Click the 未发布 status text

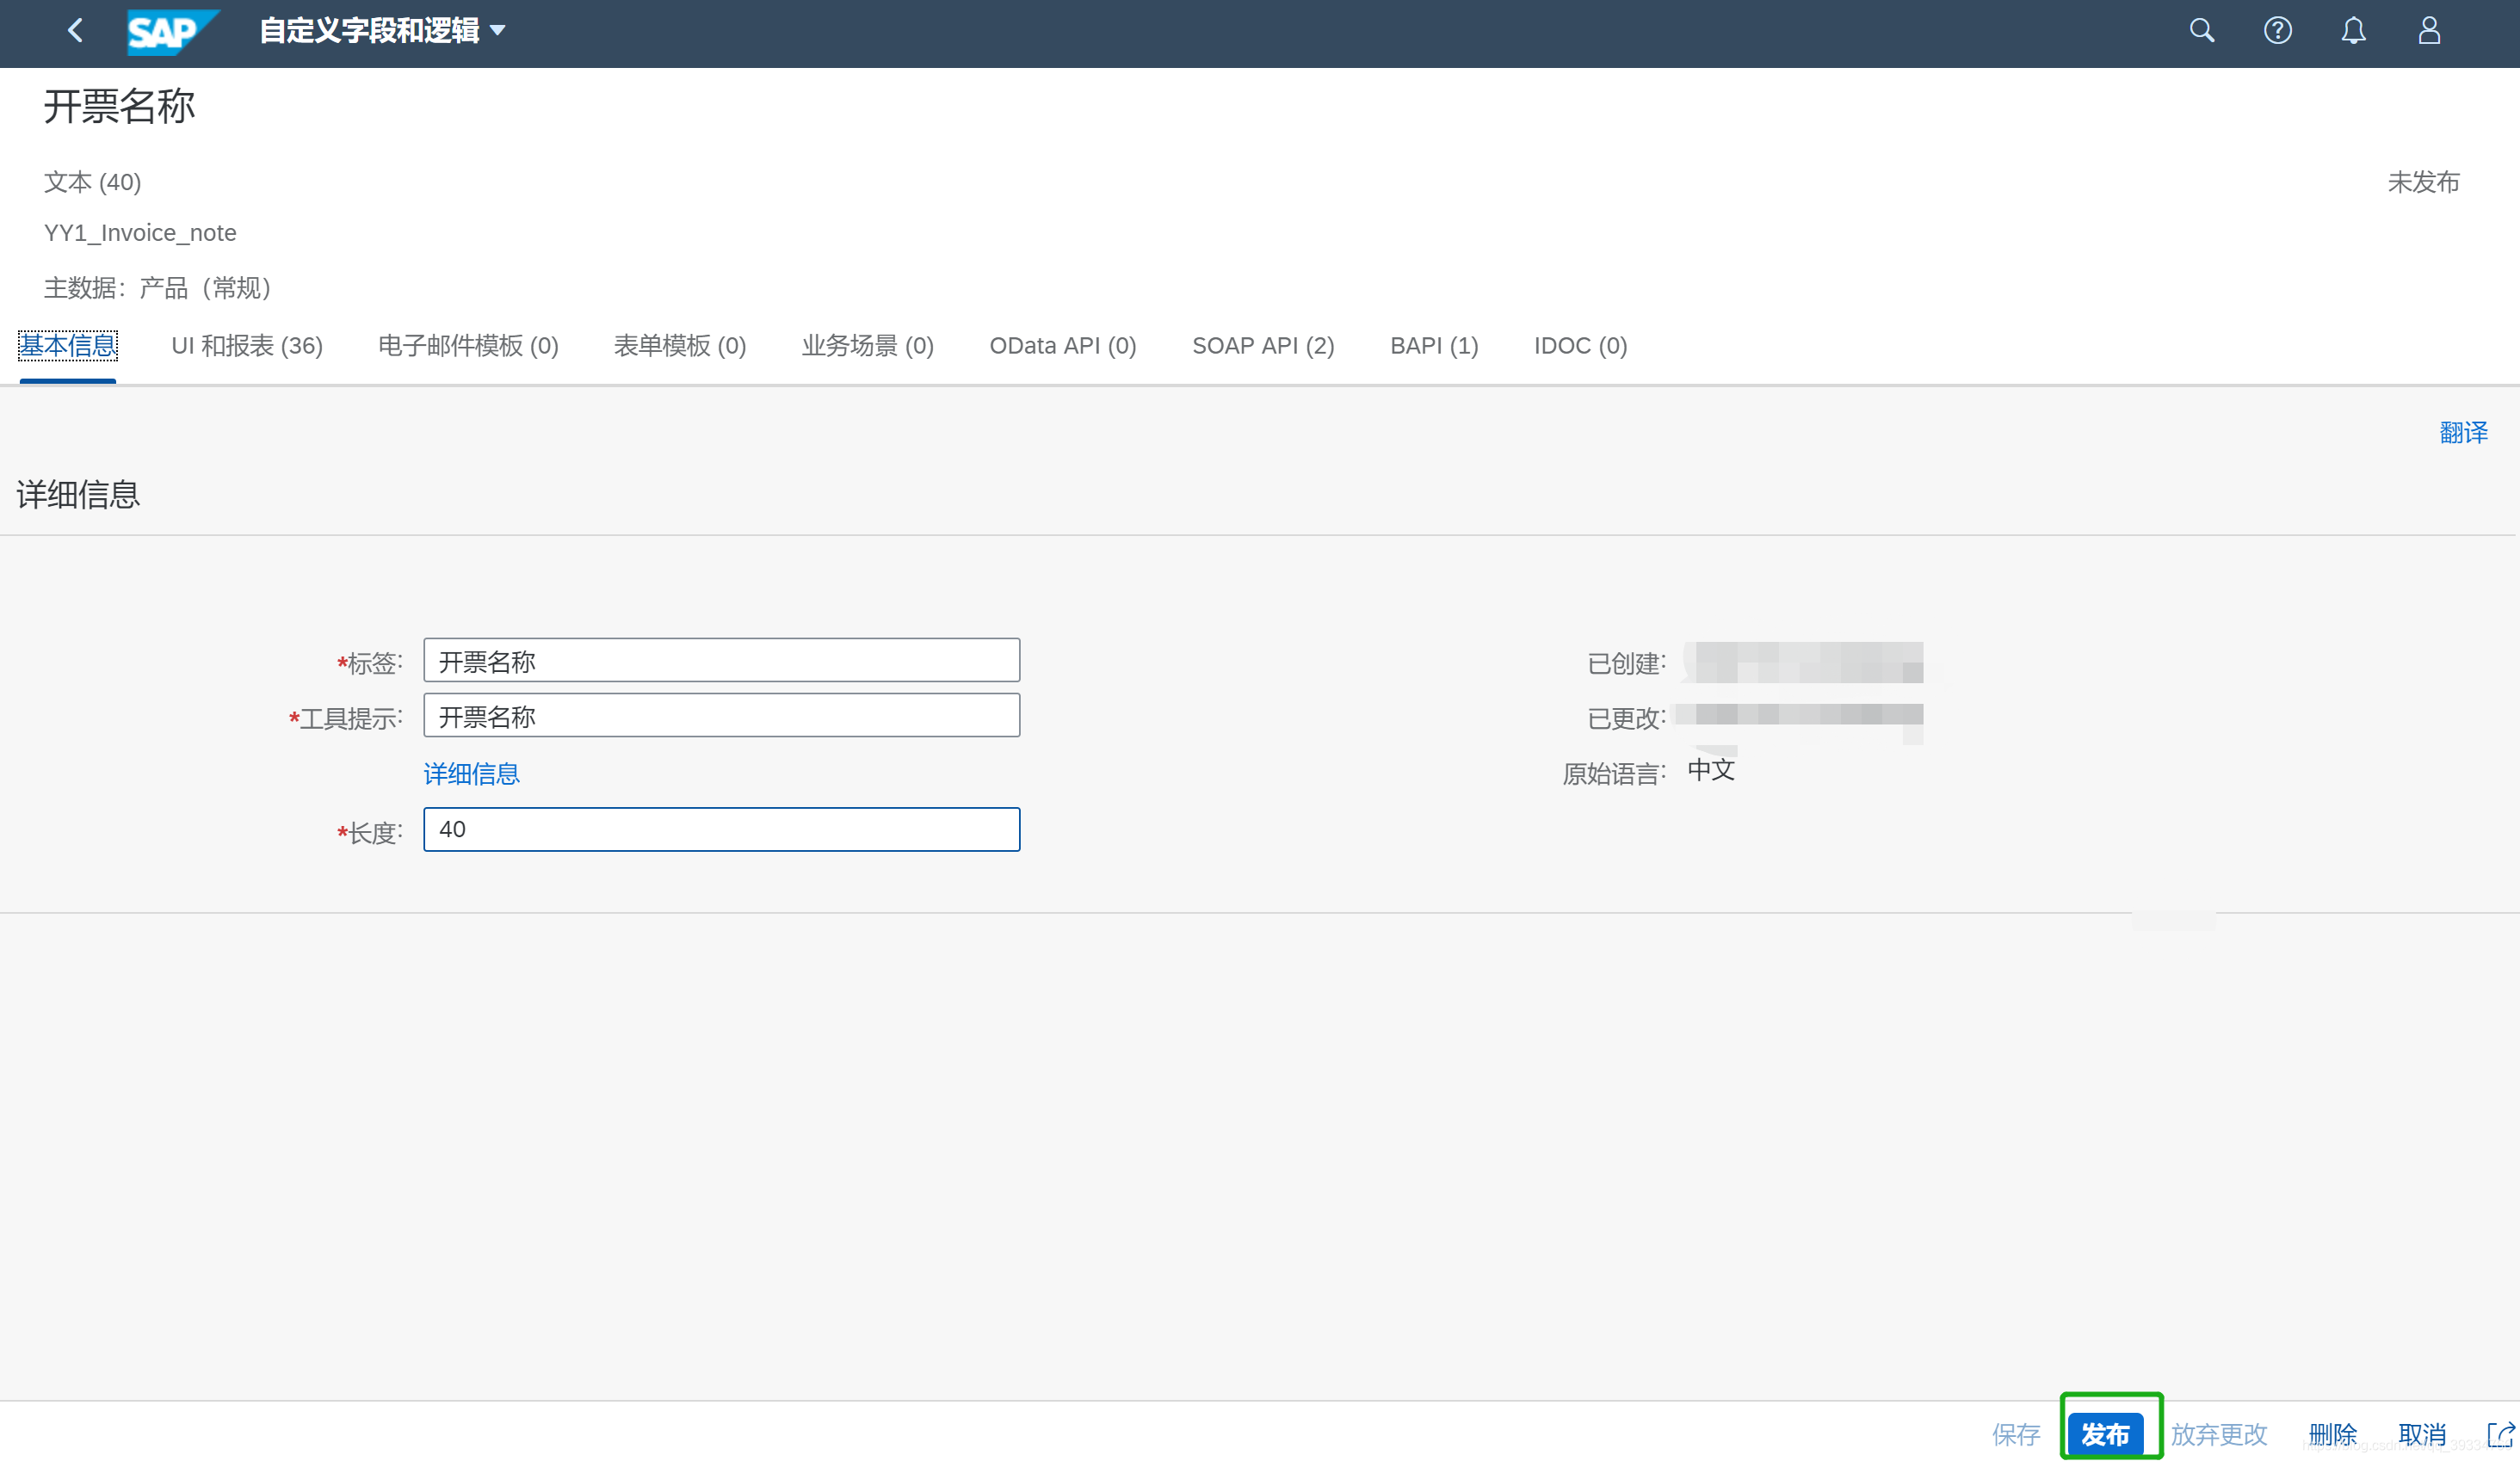(2423, 182)
